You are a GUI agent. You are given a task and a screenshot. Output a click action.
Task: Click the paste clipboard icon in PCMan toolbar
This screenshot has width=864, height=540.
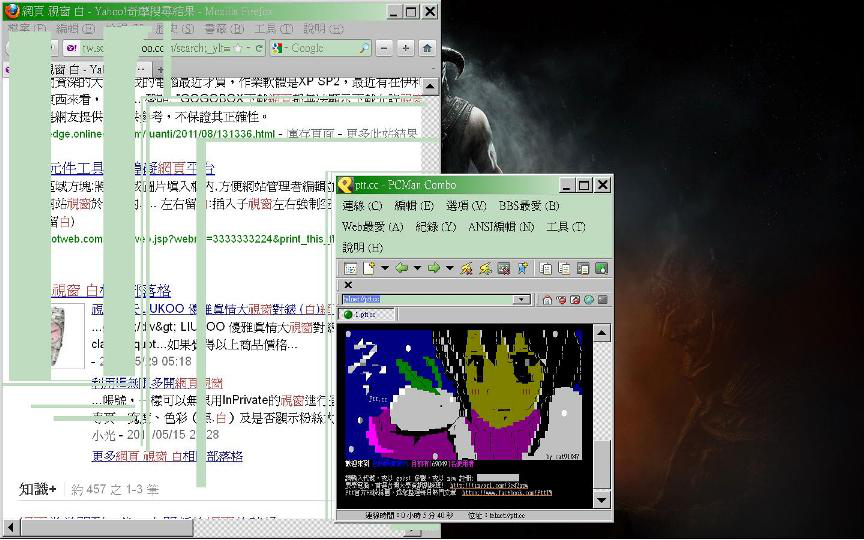583,268
